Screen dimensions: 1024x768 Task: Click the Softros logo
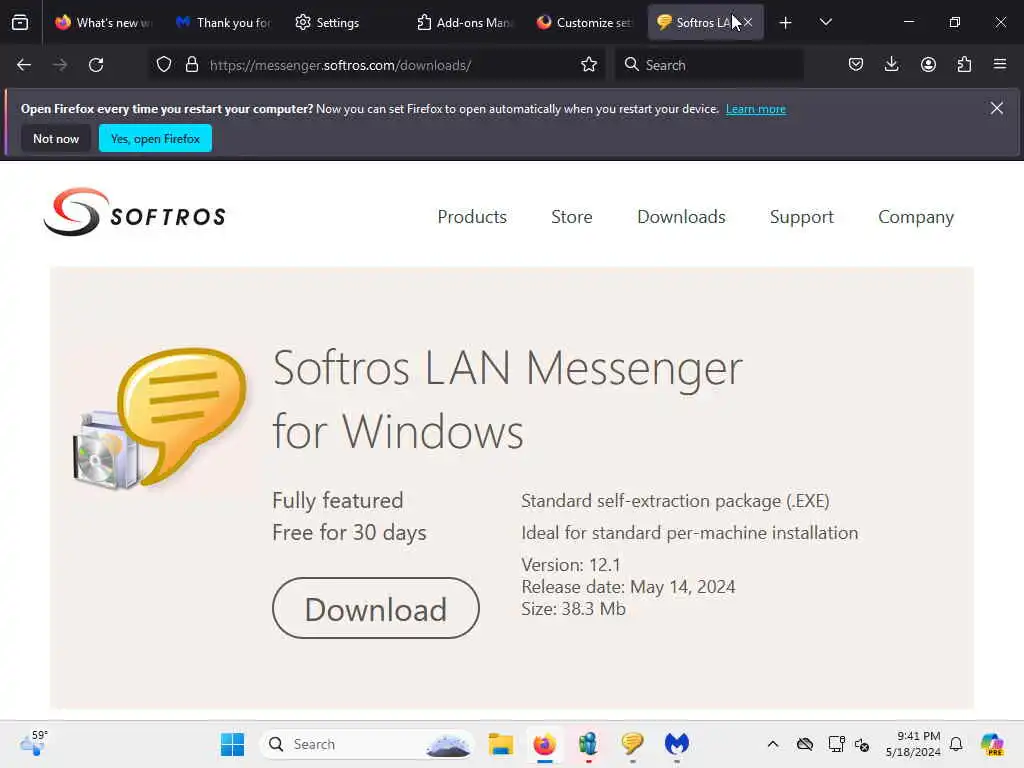click(135, 213)
